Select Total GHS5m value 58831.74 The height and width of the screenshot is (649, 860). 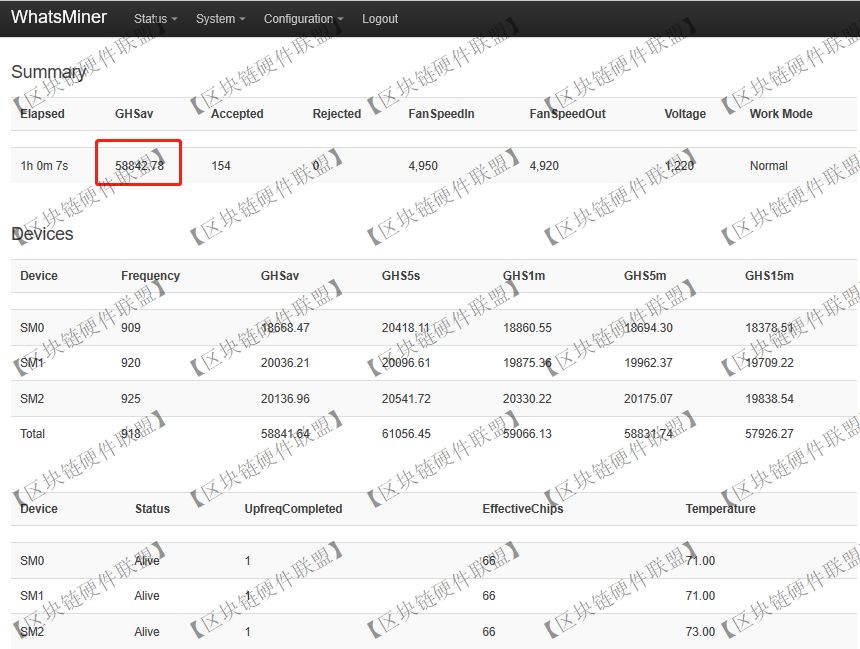click(x=648, y=433)
